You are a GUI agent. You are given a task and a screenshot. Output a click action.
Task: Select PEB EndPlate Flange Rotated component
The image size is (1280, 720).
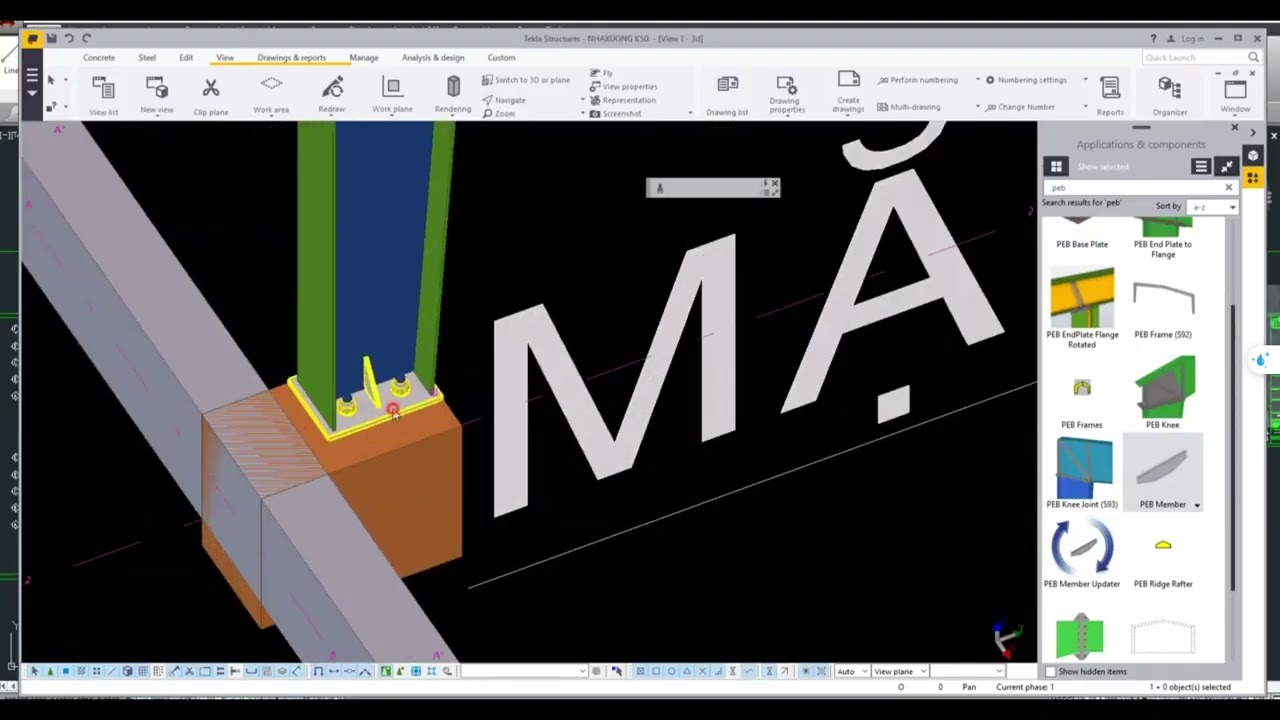pos(1082,307)
